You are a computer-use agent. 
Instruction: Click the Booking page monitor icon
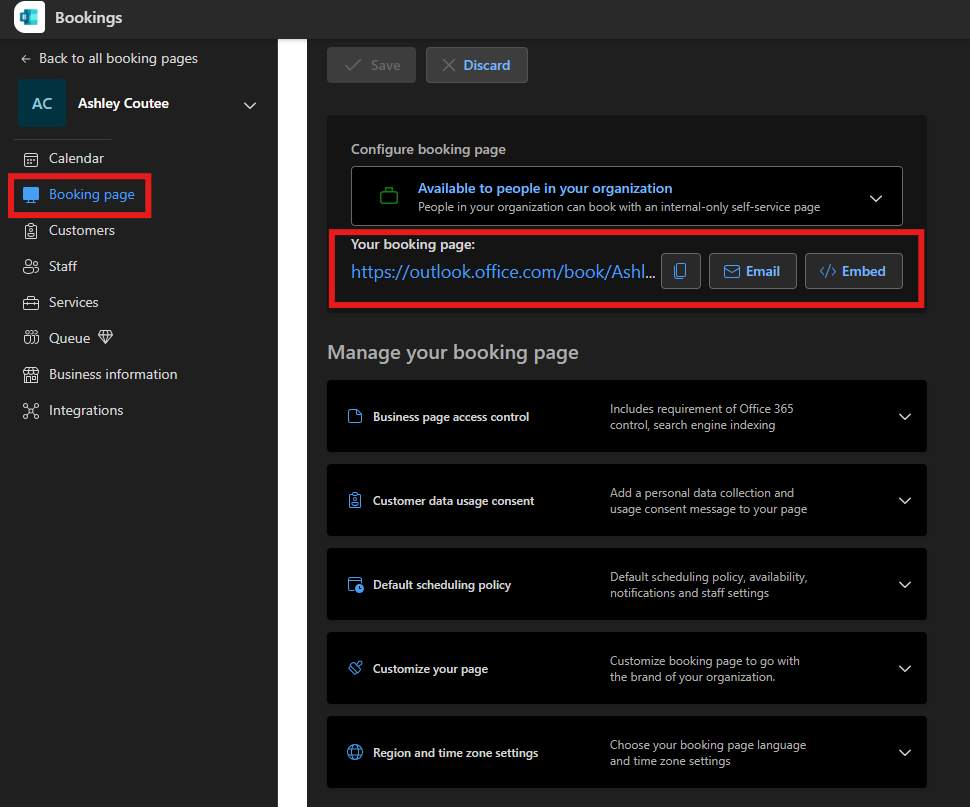(31, 195)
